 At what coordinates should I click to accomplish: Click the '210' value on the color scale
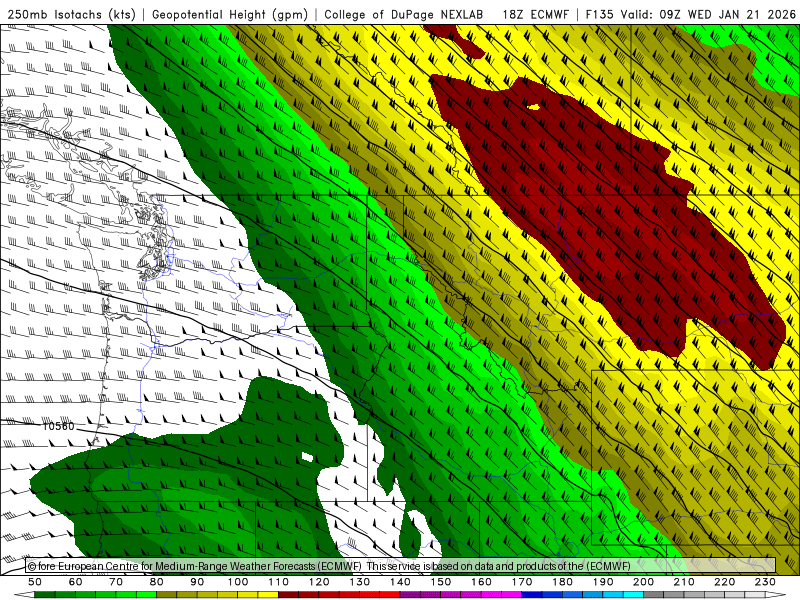click(x=684, y=582)
